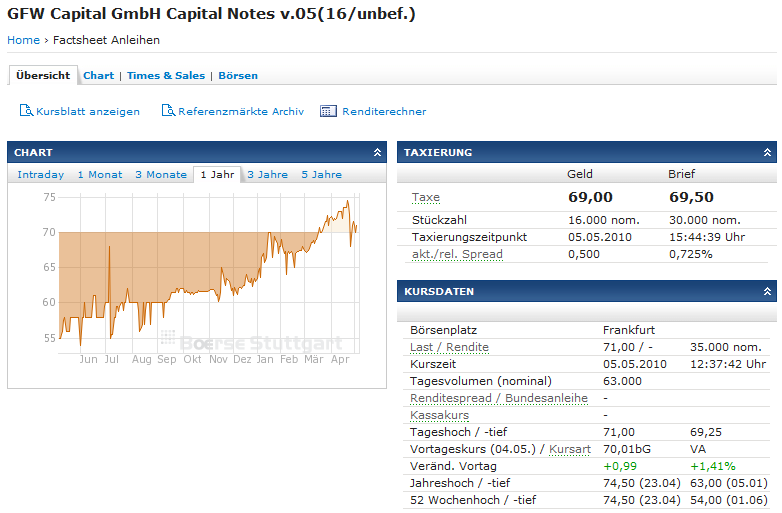The image size is (782, 513).
Task: Switch to the Chart tab
Action: tap(98, 76)
